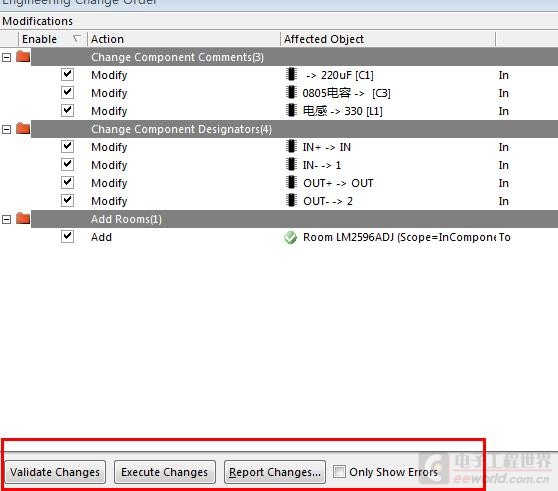Open Report Changes dialog
Viewport: 558px width, 491px height.
tap(275, 472)
